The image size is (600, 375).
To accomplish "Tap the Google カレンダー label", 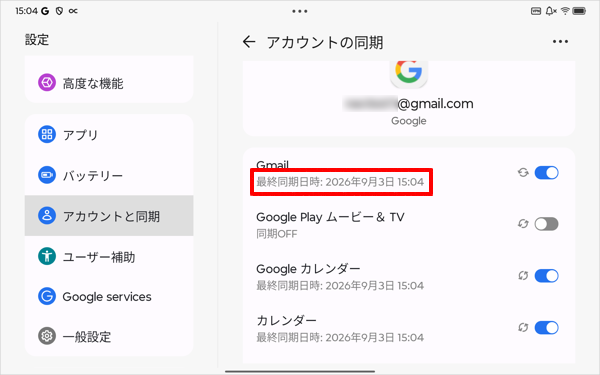I will click(308, 269).
